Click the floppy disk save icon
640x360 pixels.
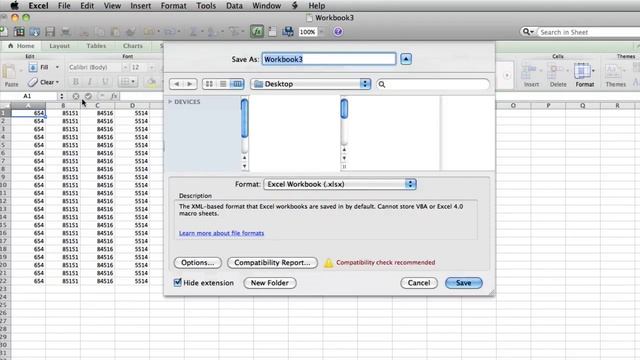(x=50, y=32)
